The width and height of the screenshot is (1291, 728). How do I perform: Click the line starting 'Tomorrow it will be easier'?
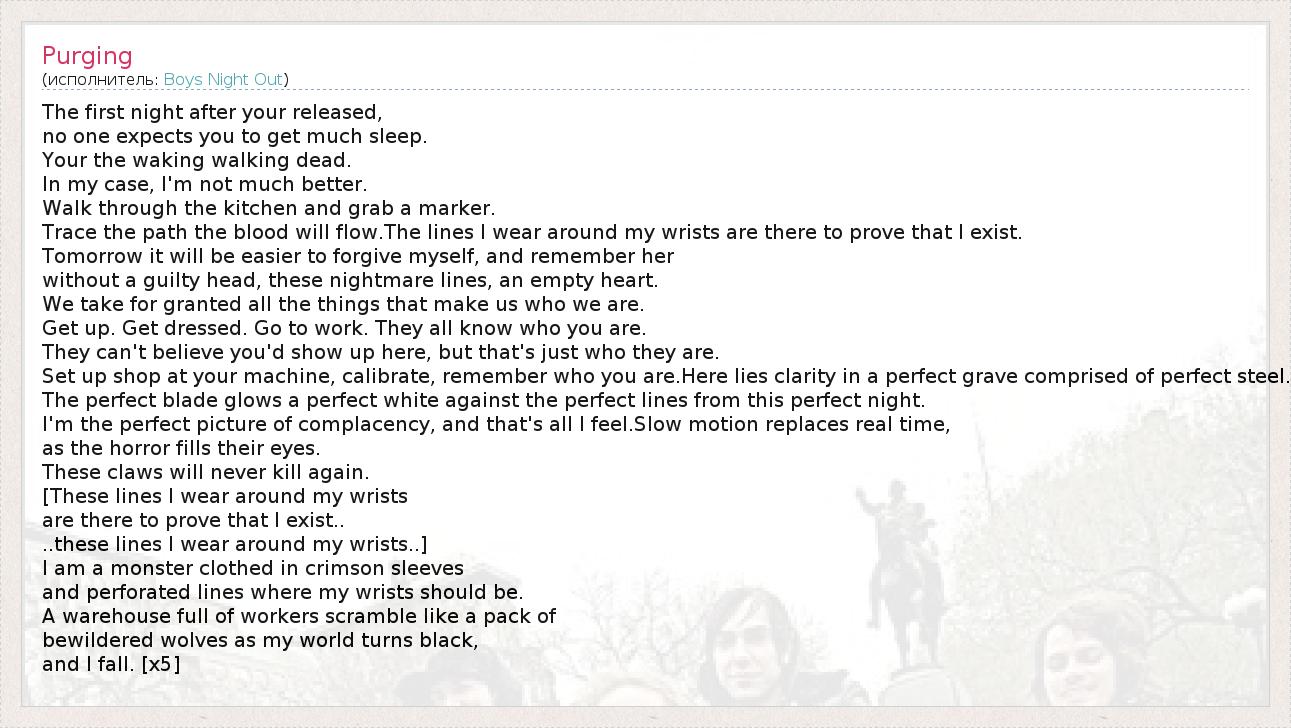tap(358, 256)
